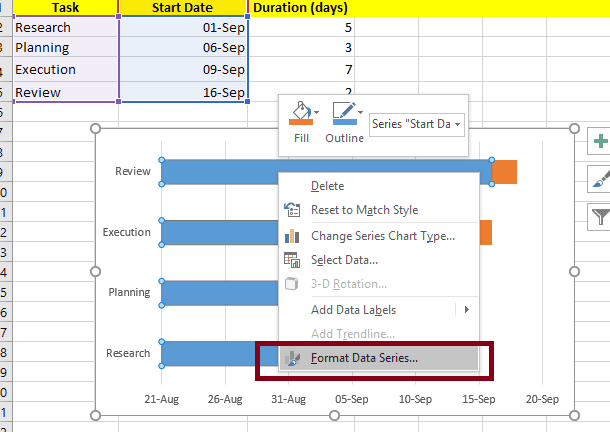
Task: Select the orange Review duration bar
Action: point(505,172)
